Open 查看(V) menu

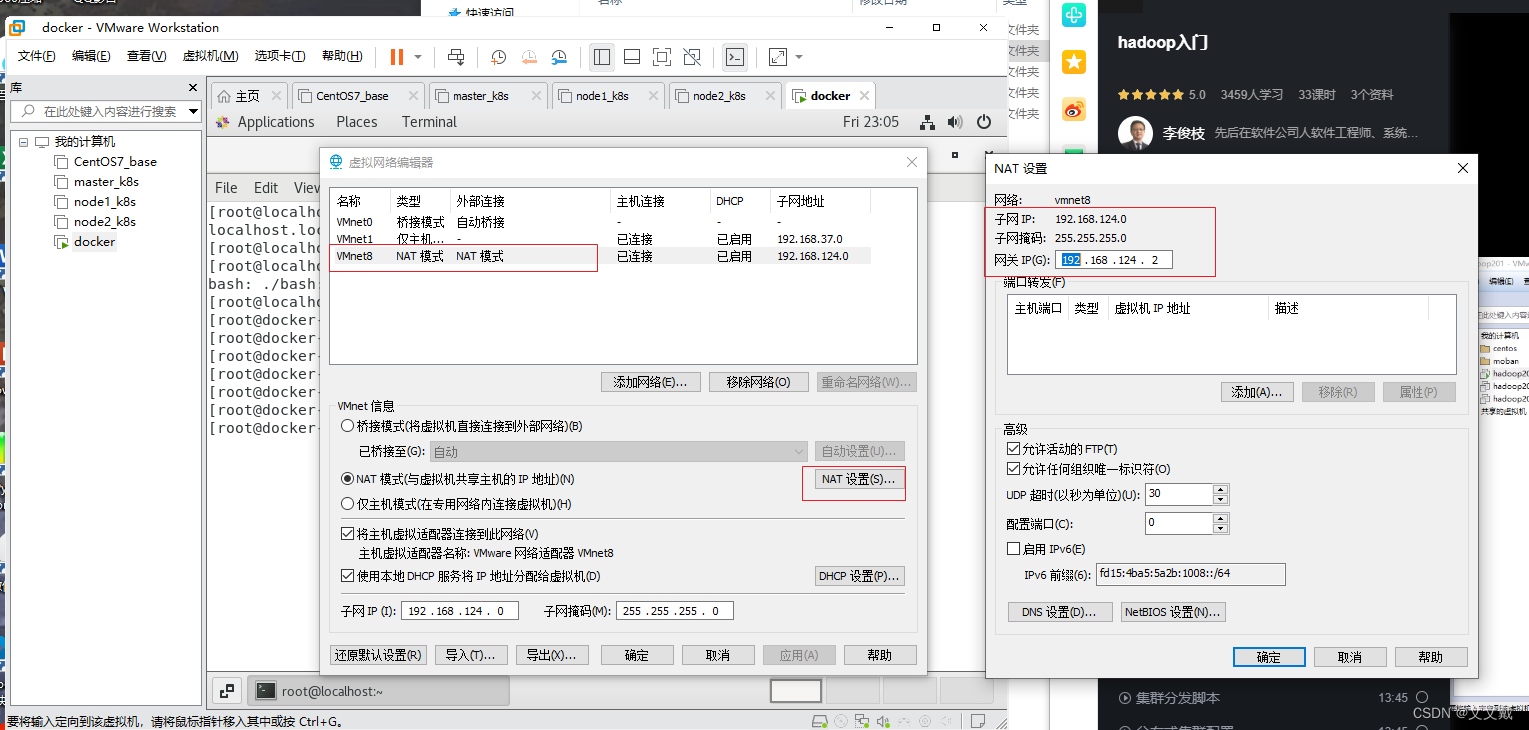point(146,56)
